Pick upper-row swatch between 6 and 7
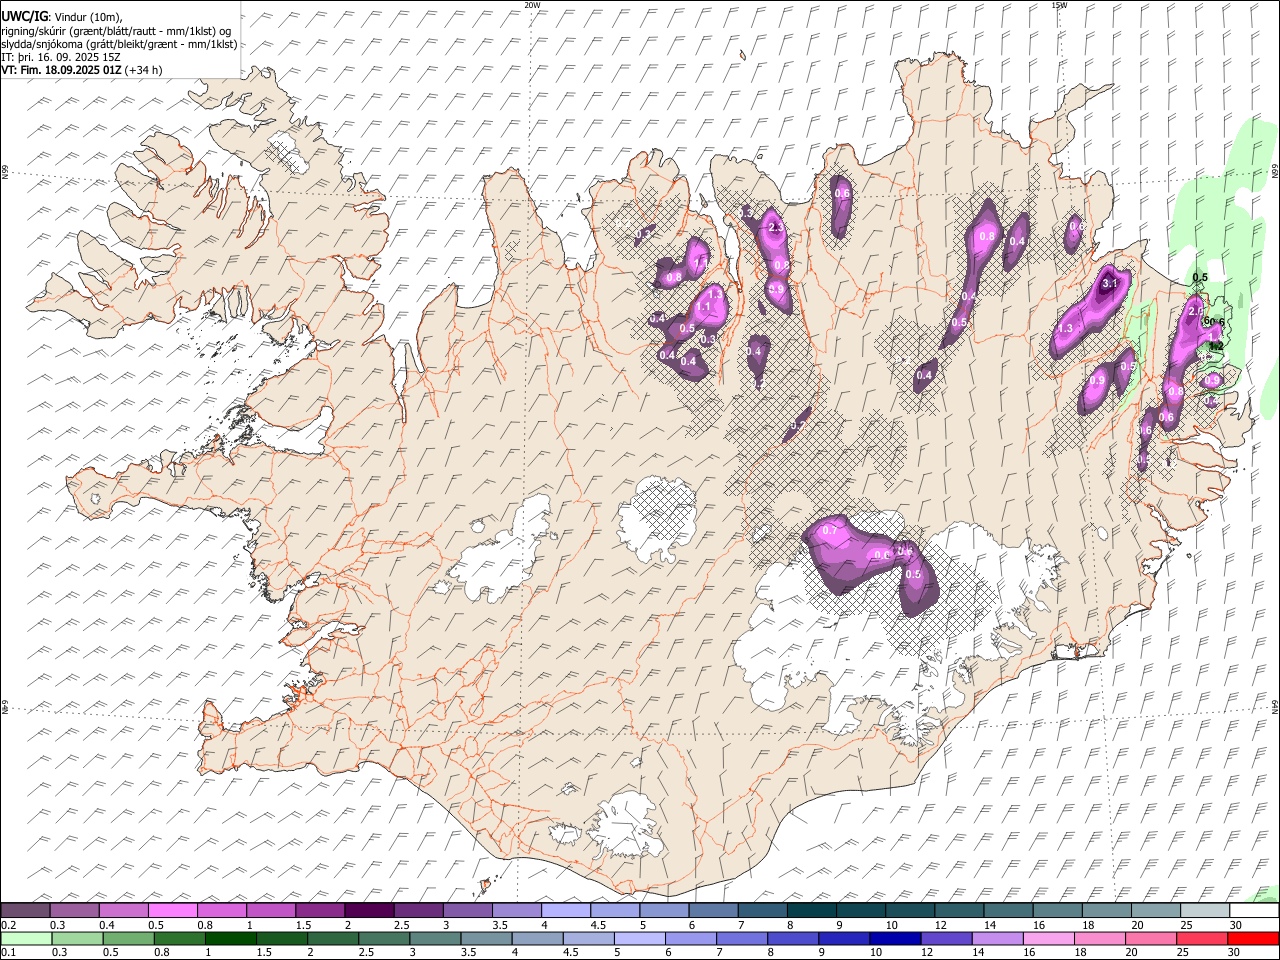 click(714, 910)
